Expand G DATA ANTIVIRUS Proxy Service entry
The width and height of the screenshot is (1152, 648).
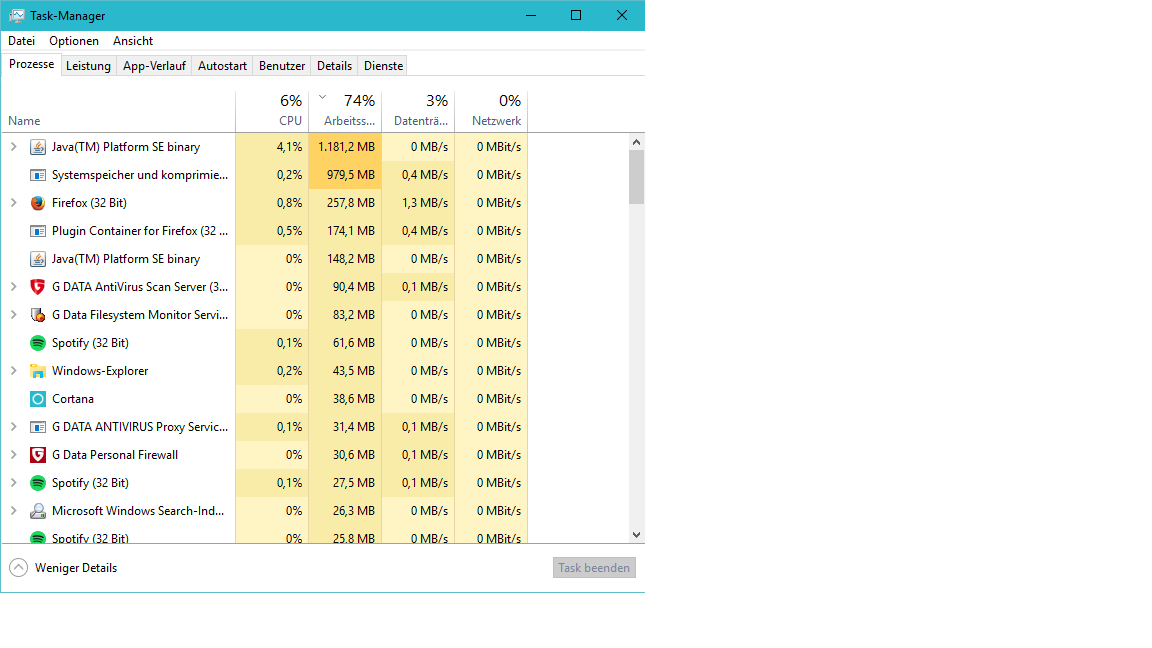point(13,427)
